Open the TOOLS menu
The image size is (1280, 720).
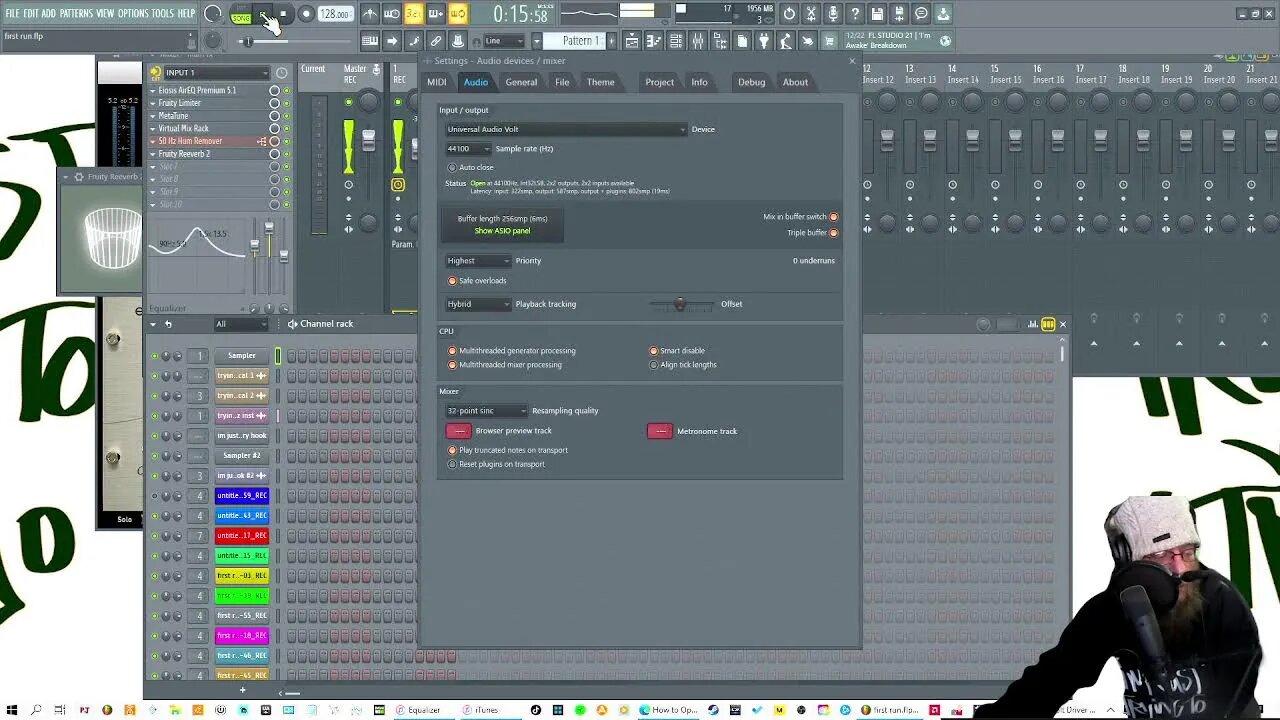tap(163, 13)
